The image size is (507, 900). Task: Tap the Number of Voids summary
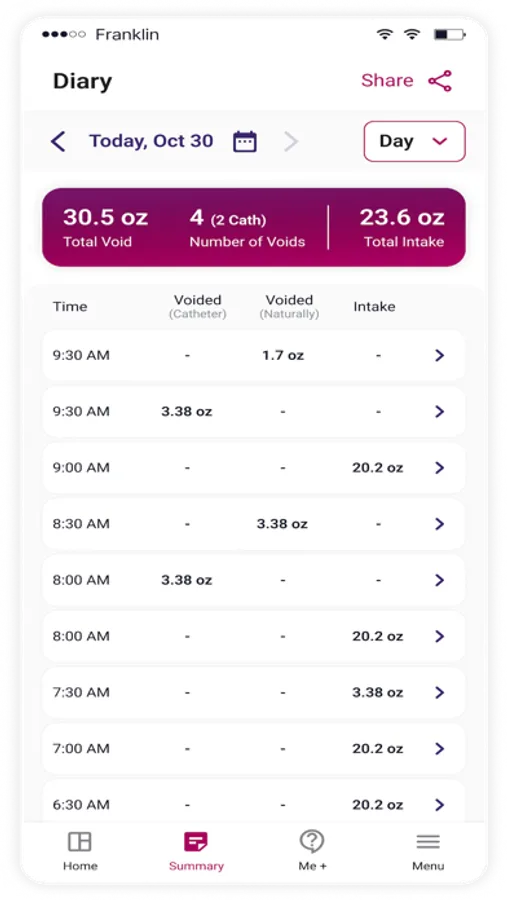[247, 227]
